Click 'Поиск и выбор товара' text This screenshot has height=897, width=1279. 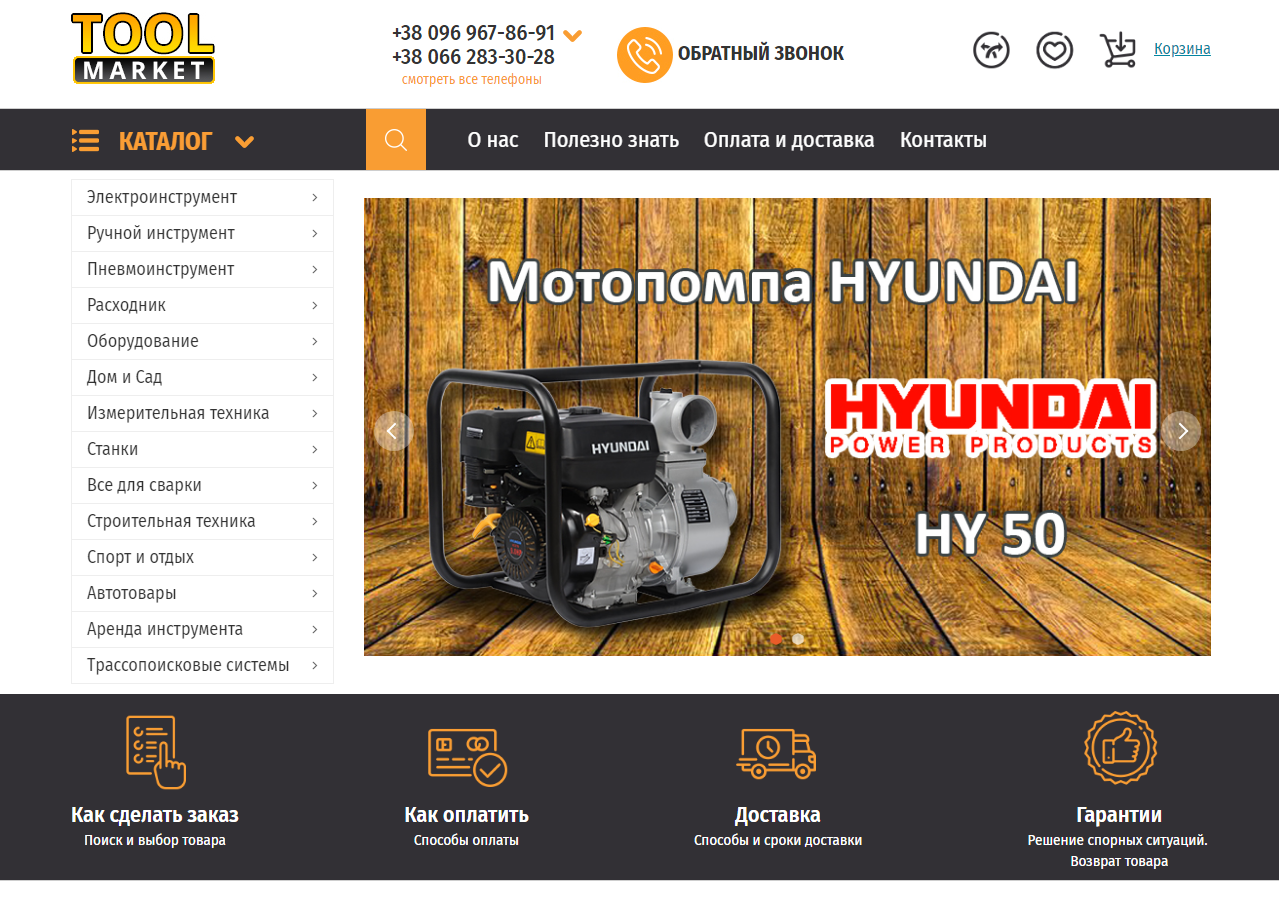[x=155, y=840]
